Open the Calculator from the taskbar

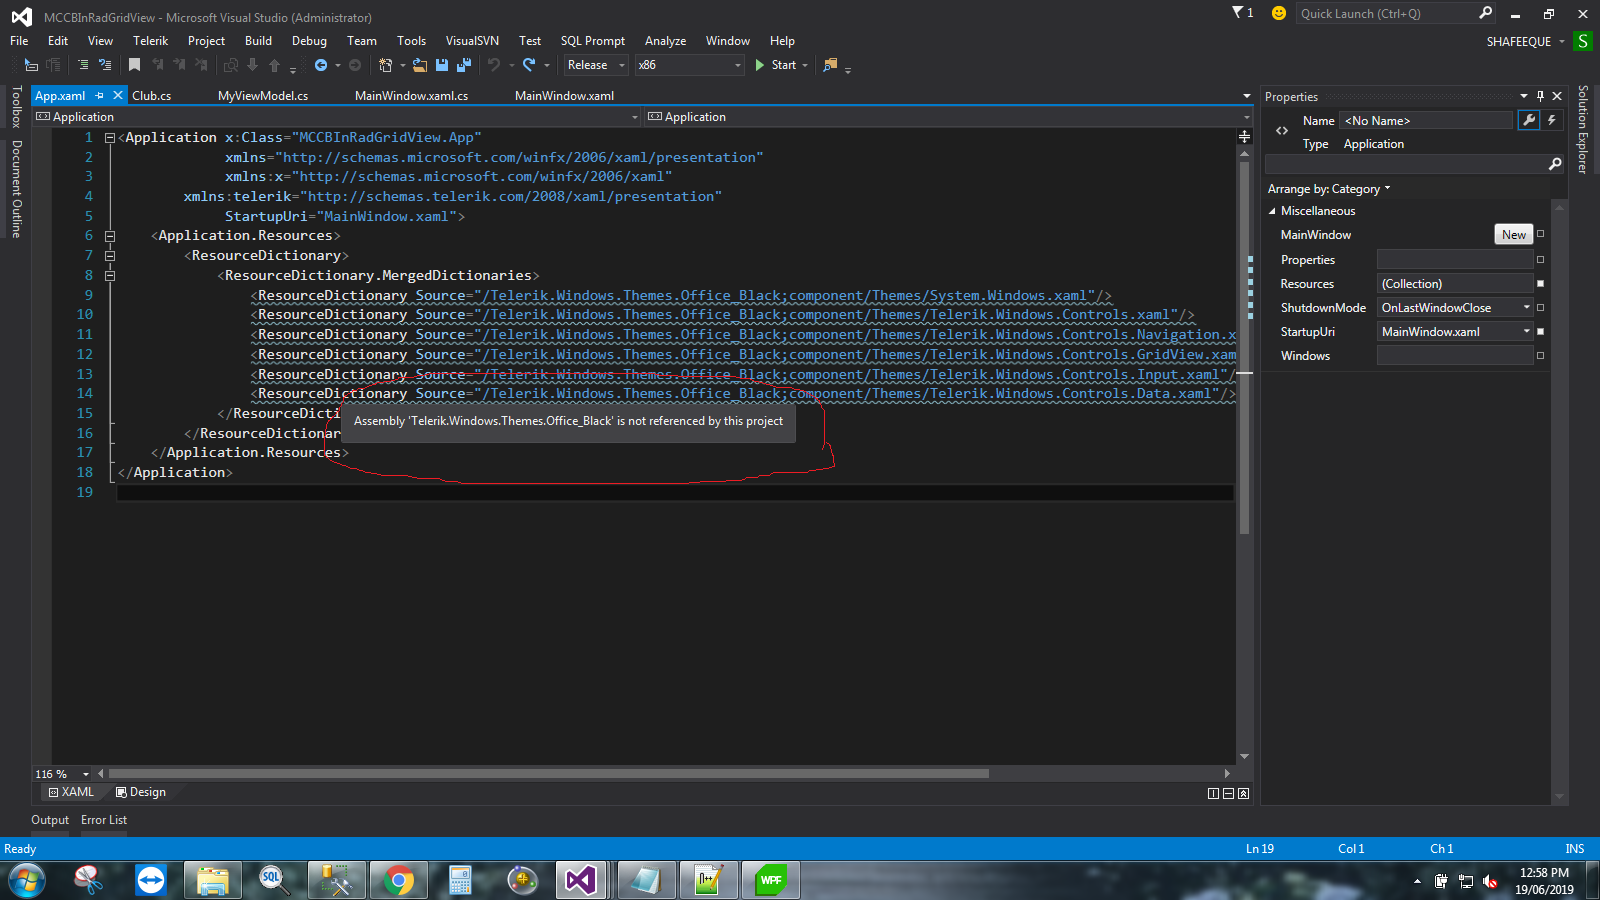(x=461, y=881)
